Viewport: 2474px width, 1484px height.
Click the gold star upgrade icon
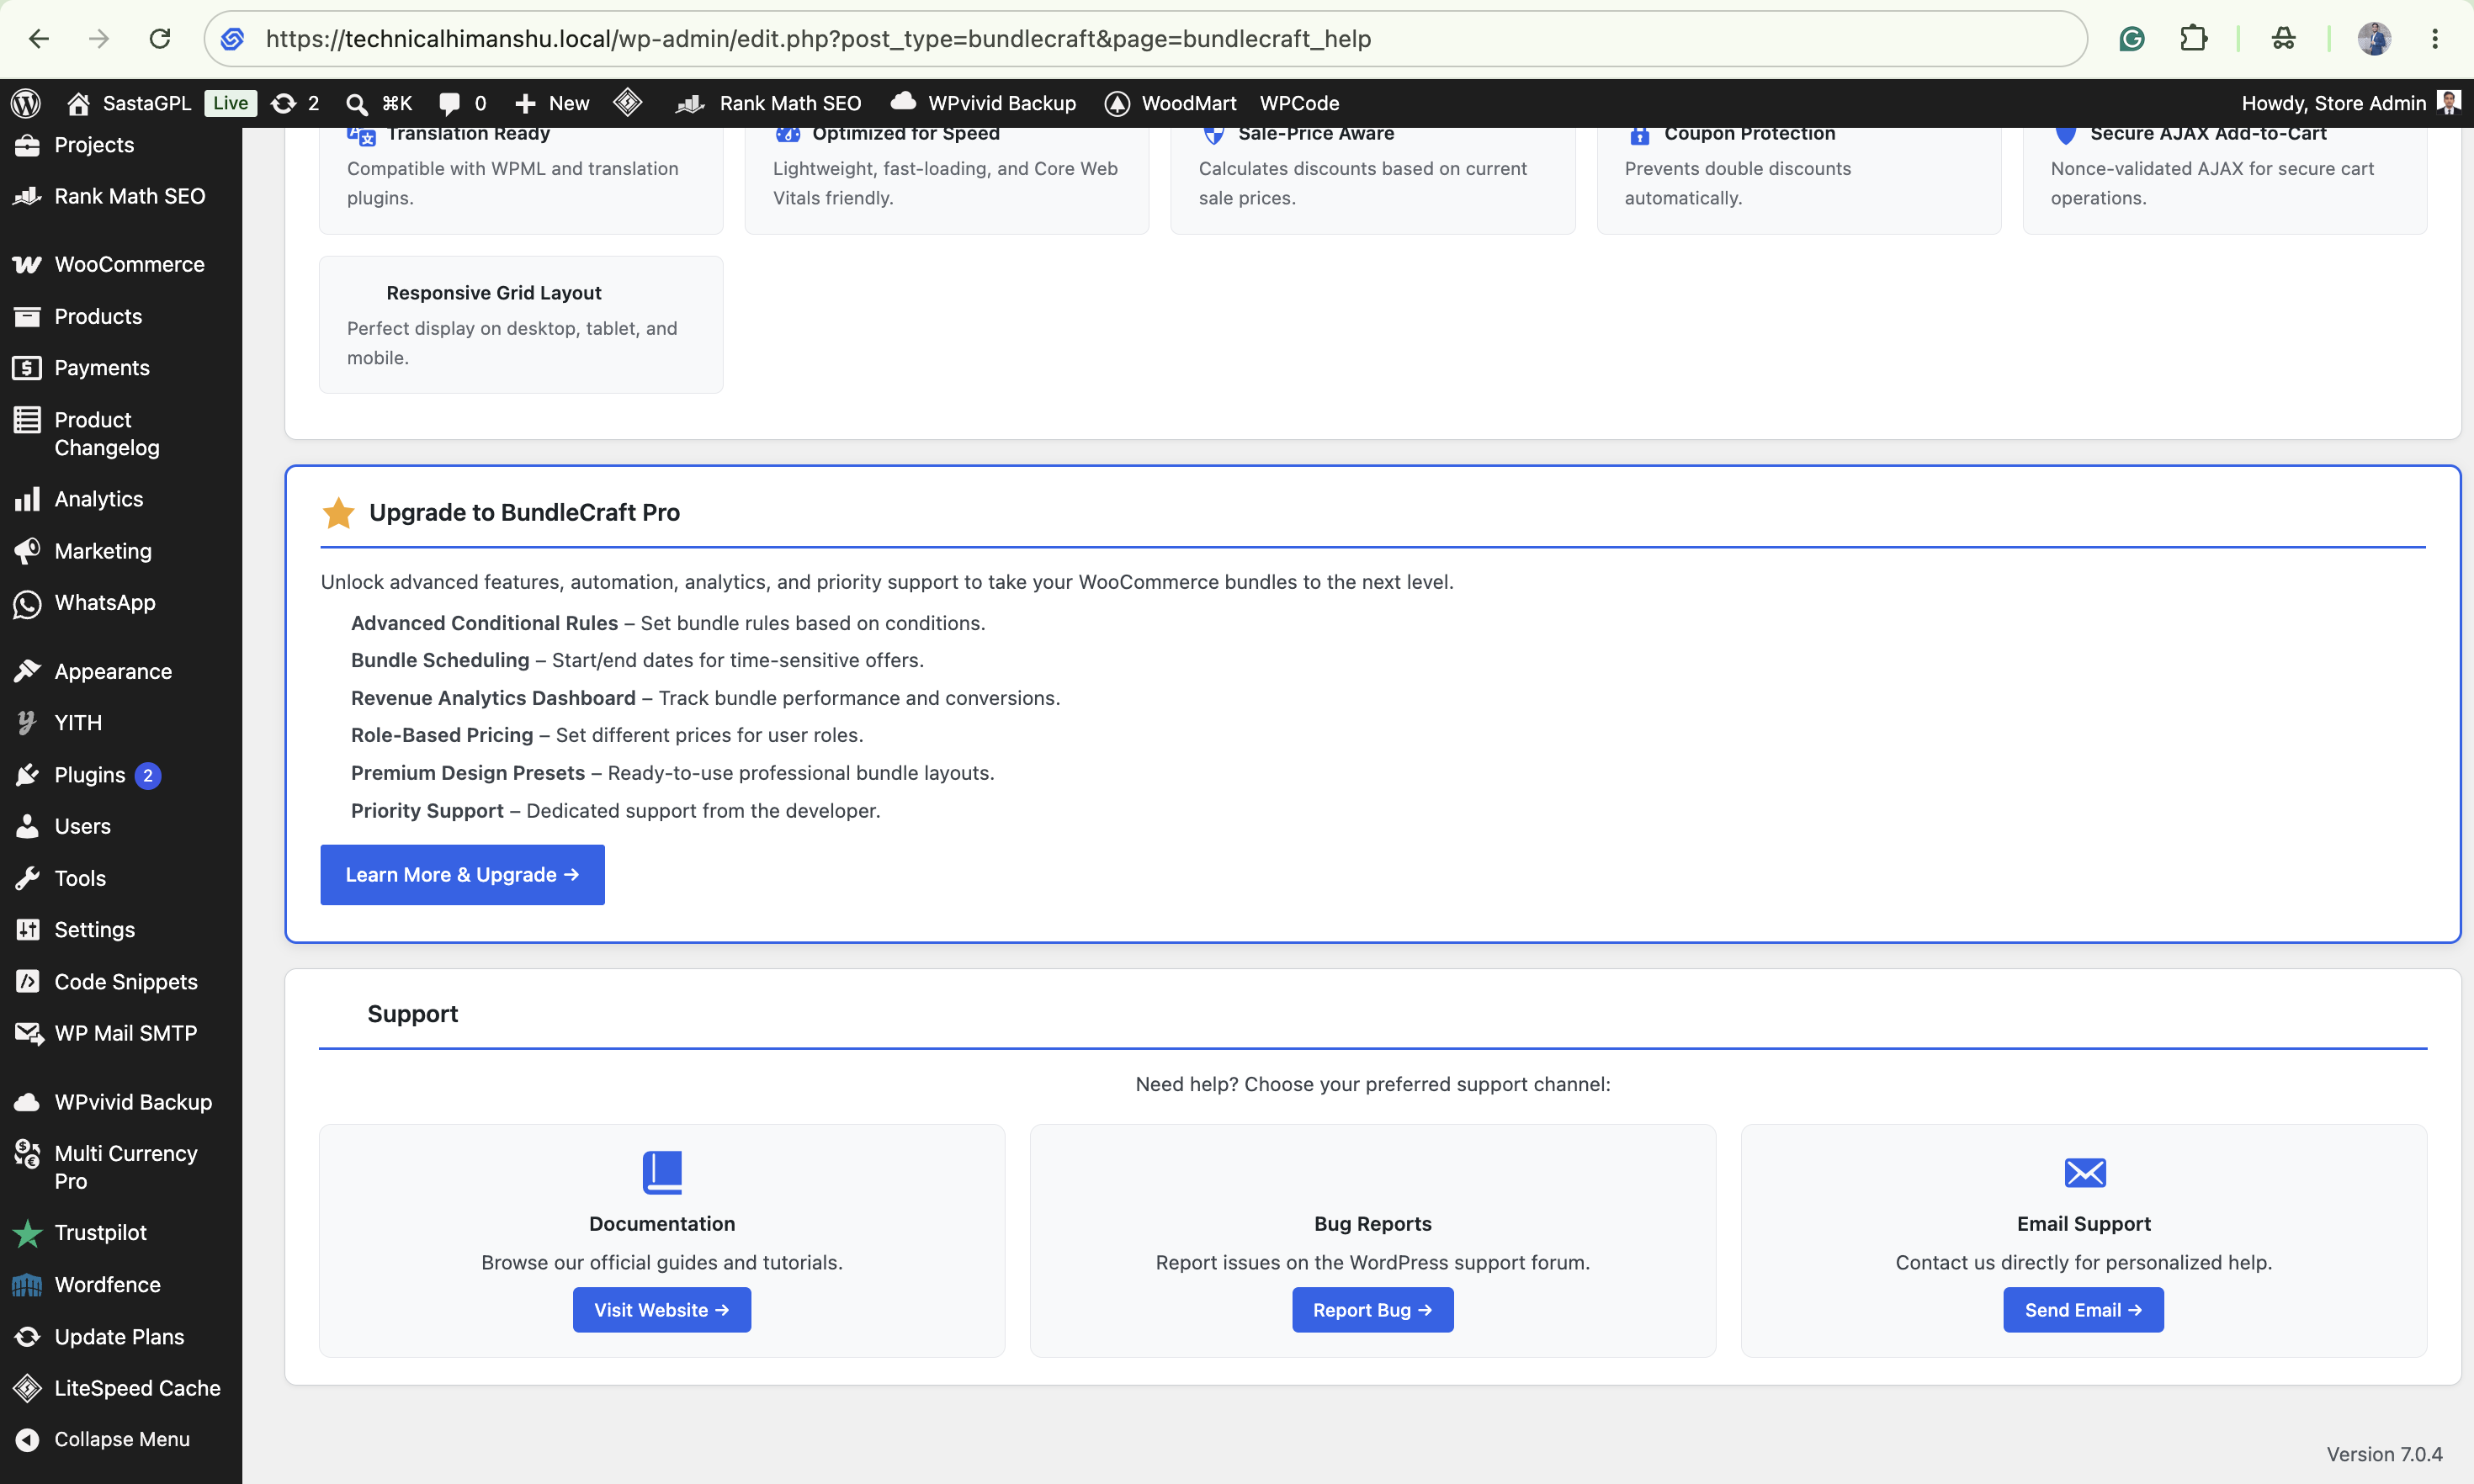coord(338,512)
